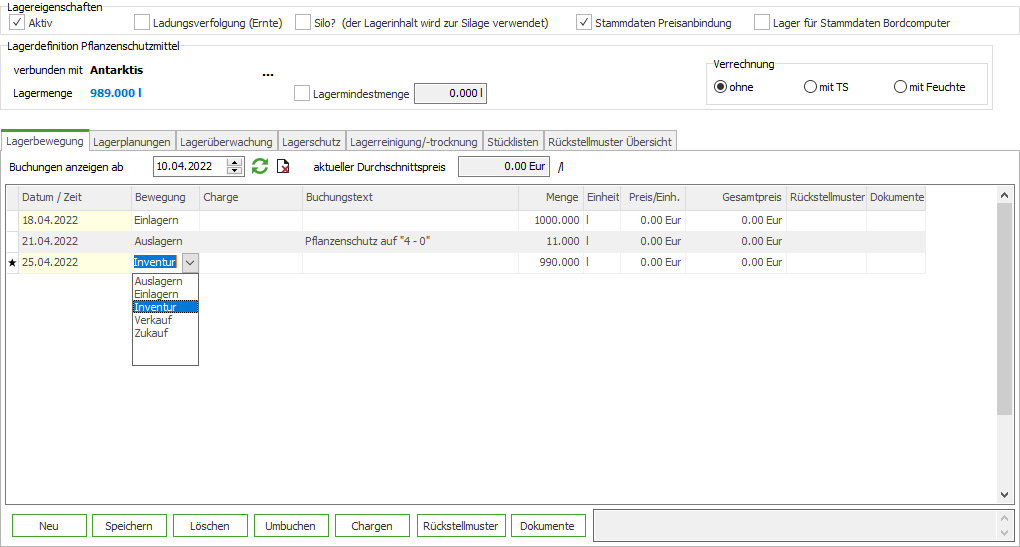This screenshot has width=1020, height=547.
Task: Open the Stücklisten tab
Action: (513, 142)
